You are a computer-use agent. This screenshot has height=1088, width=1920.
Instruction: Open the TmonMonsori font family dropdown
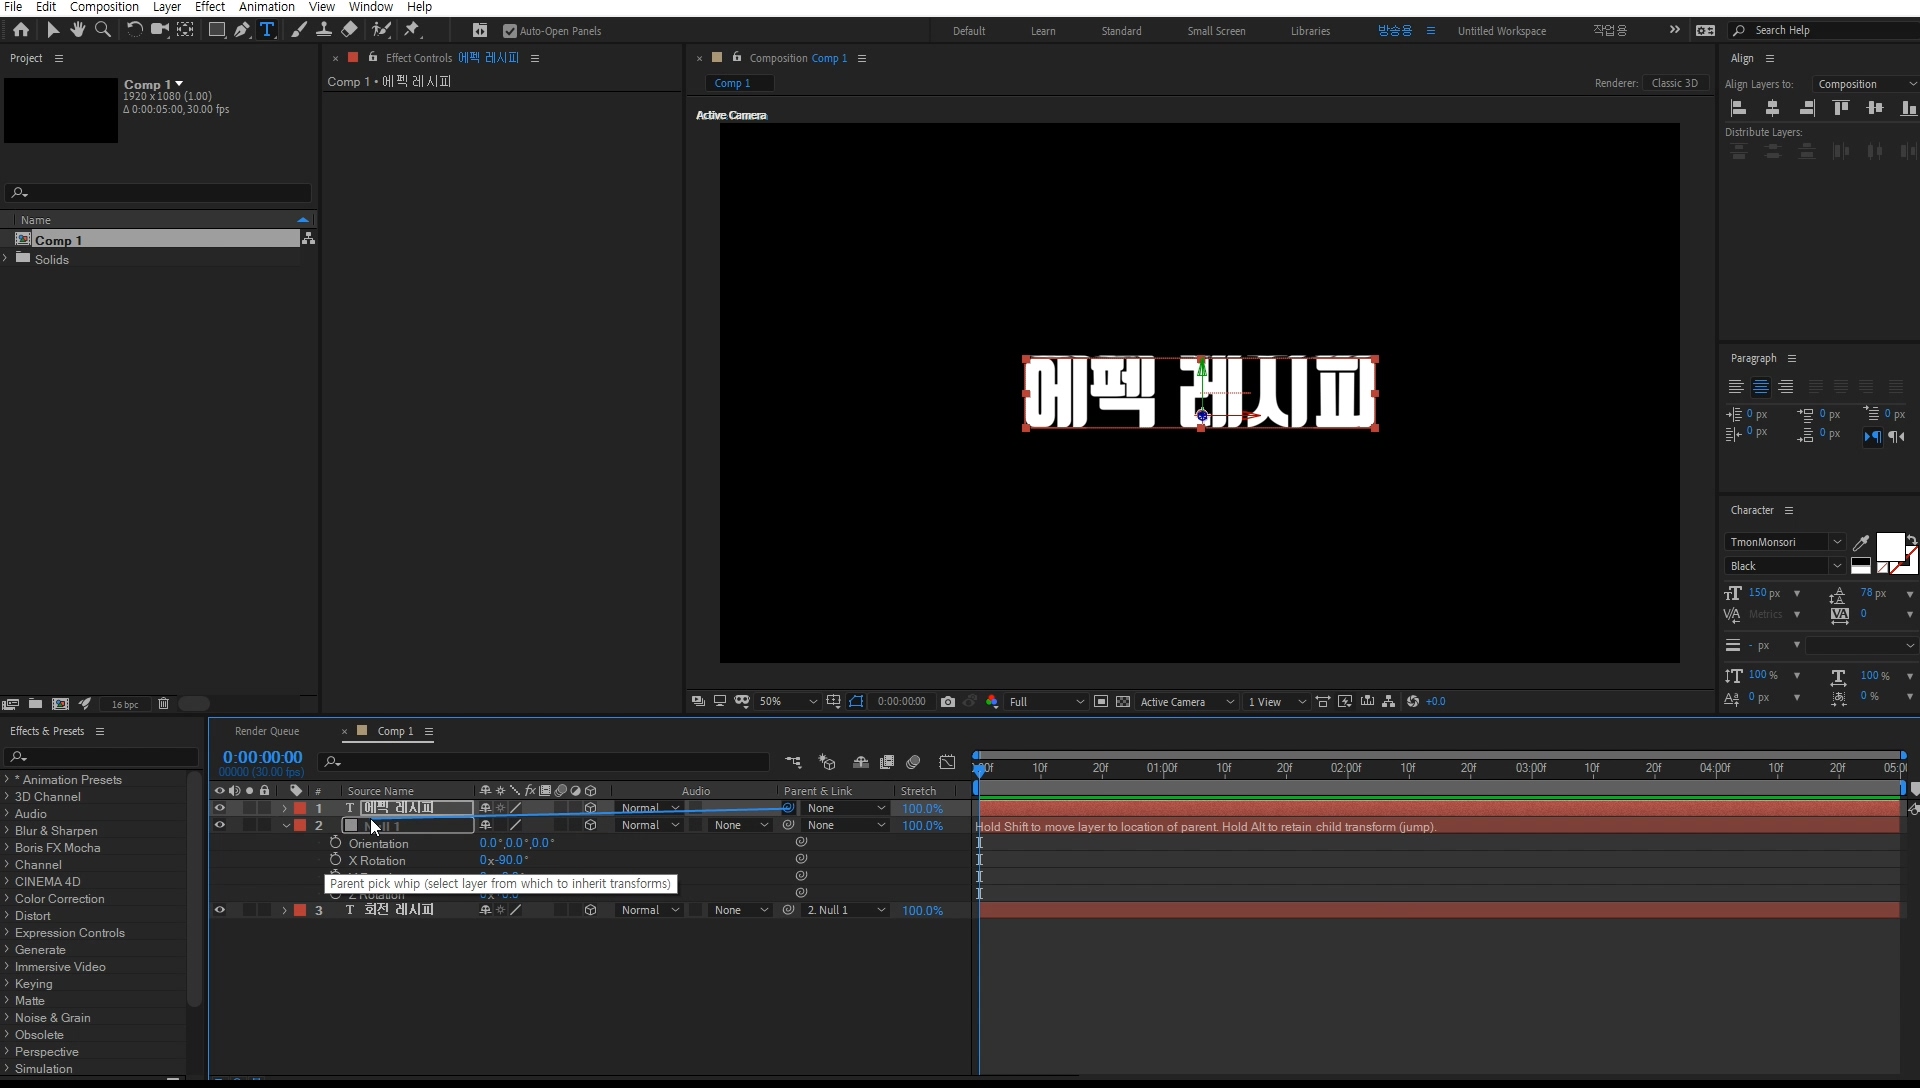click(x=1837, y=542)
